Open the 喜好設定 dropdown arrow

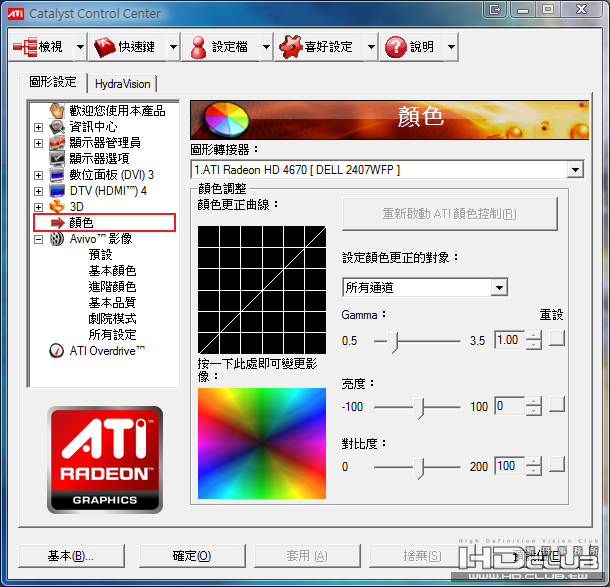click(x=372, y=47)
